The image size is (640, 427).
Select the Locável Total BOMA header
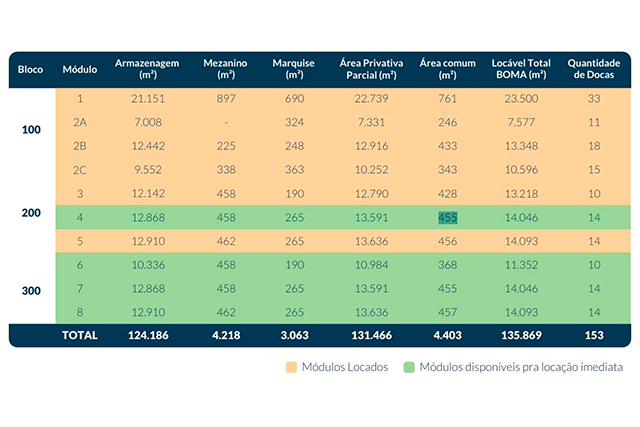[x=520, y=69]
